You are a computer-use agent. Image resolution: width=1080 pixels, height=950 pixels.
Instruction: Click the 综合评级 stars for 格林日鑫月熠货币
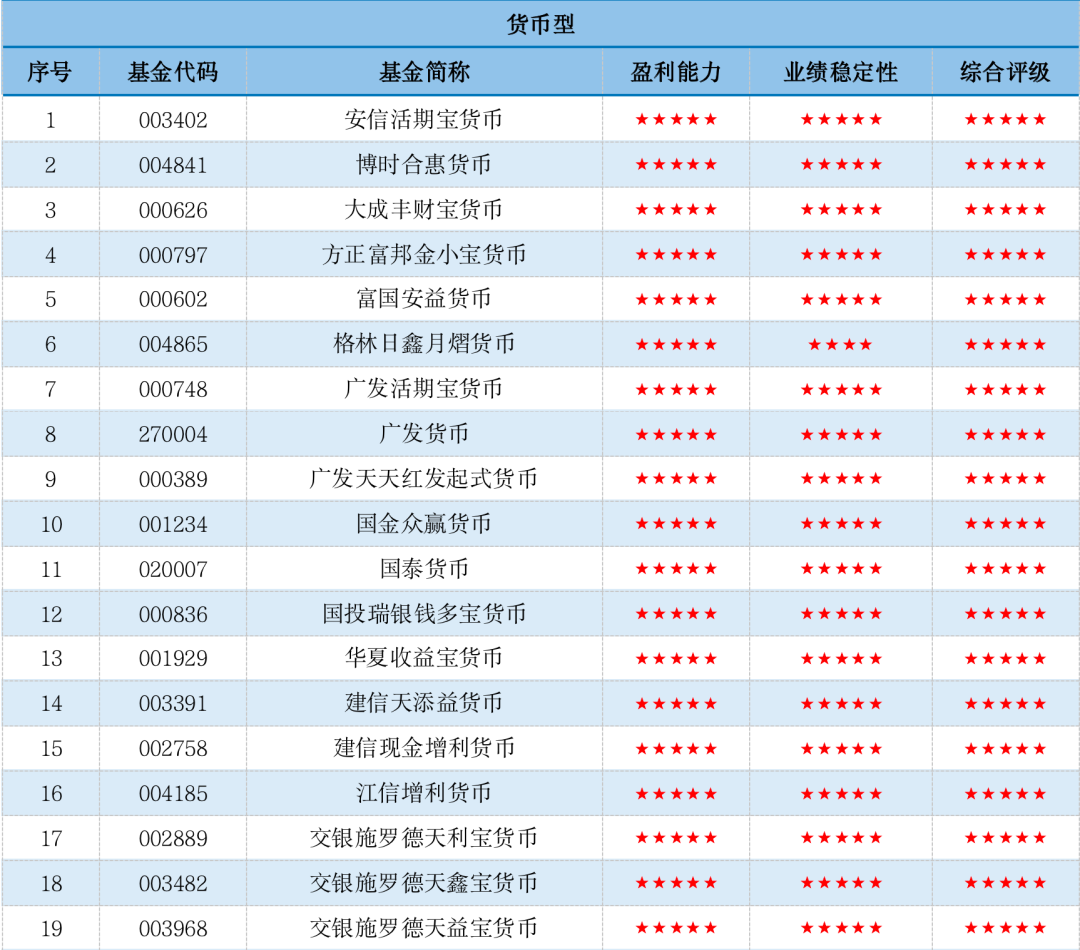(x=1005, y=344)
